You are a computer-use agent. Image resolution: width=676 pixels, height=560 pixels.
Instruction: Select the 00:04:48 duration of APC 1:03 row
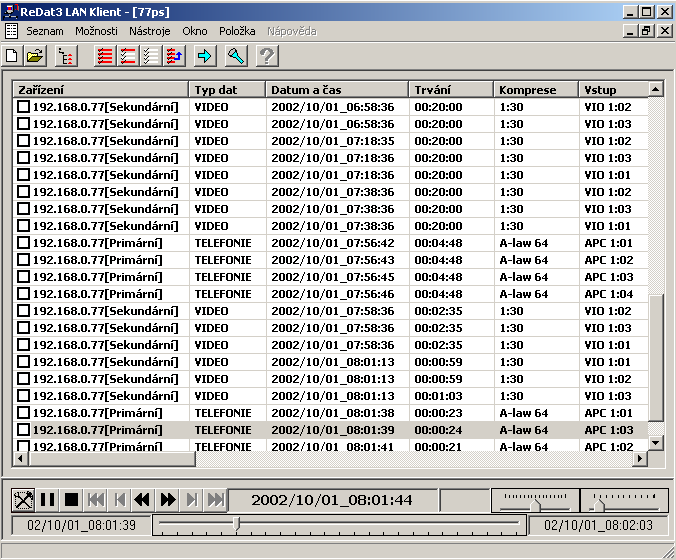[438, 277]
